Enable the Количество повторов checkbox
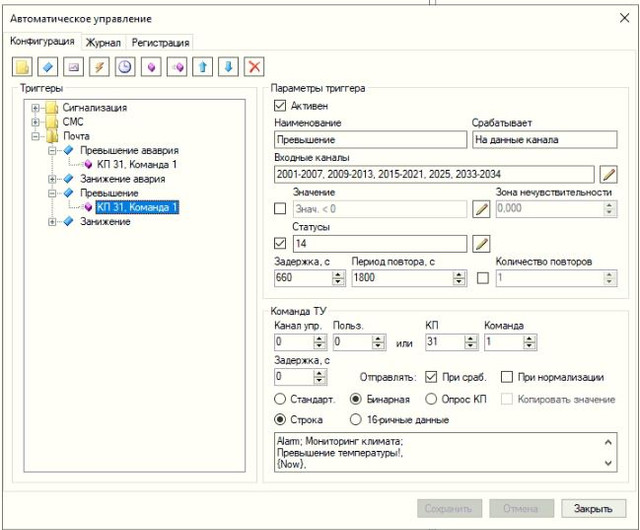640x530 pixels. point(483,278)
